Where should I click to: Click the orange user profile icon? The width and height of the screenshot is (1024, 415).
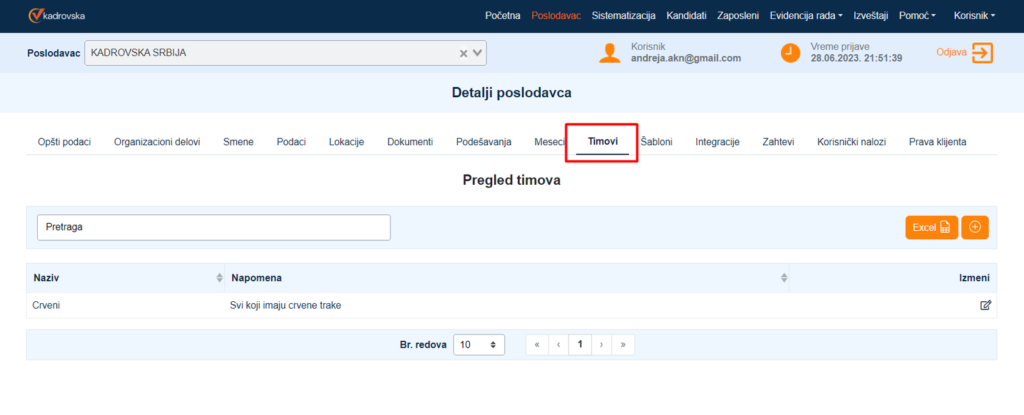[x=609, y=53]
